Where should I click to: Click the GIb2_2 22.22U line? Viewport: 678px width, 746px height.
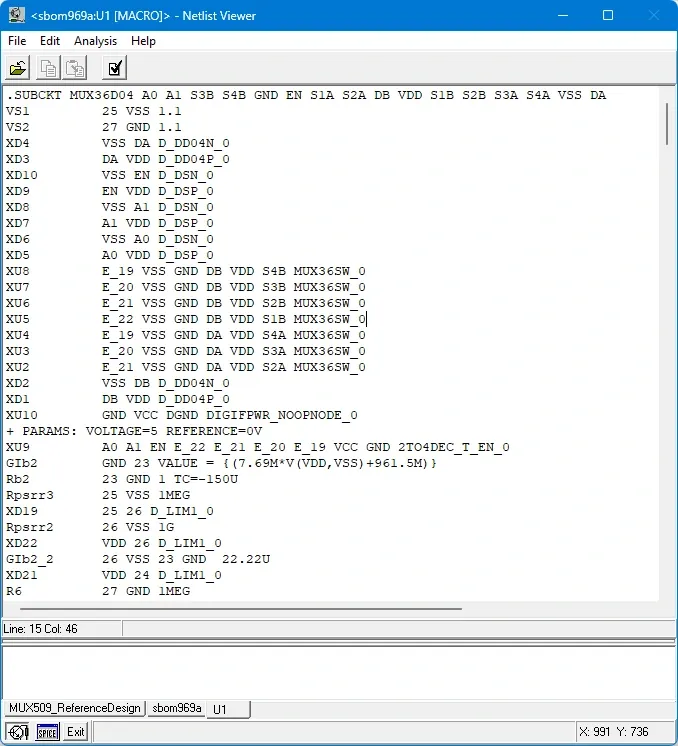pos(138,559)
